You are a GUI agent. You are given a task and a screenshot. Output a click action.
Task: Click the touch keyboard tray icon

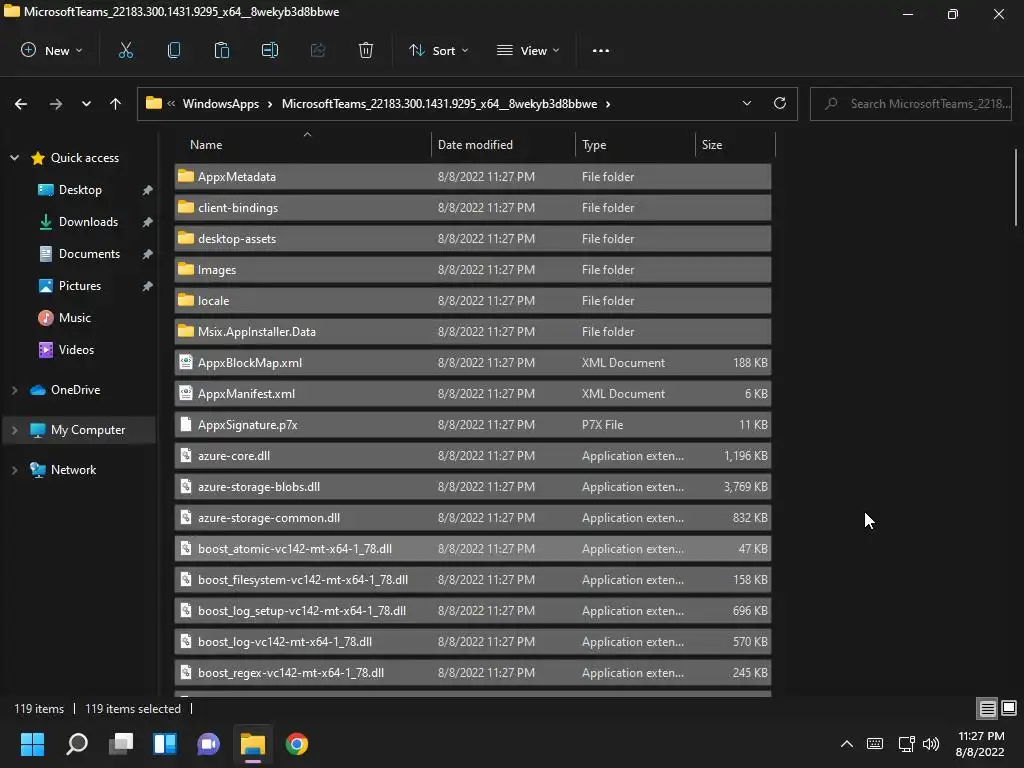[x=875, y=744]
